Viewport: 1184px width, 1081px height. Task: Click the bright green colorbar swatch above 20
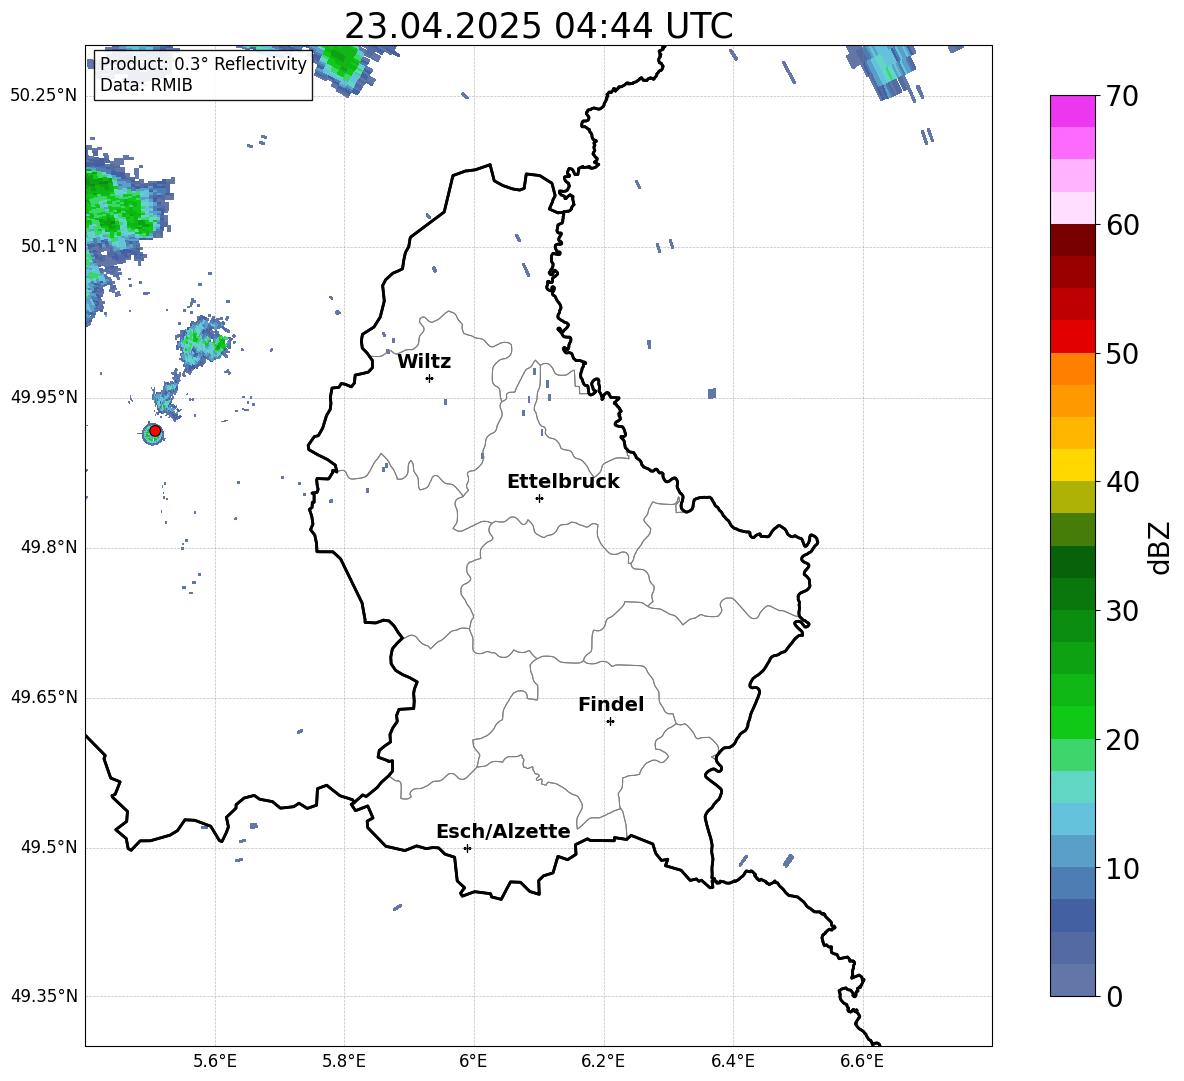(1072, 722)
